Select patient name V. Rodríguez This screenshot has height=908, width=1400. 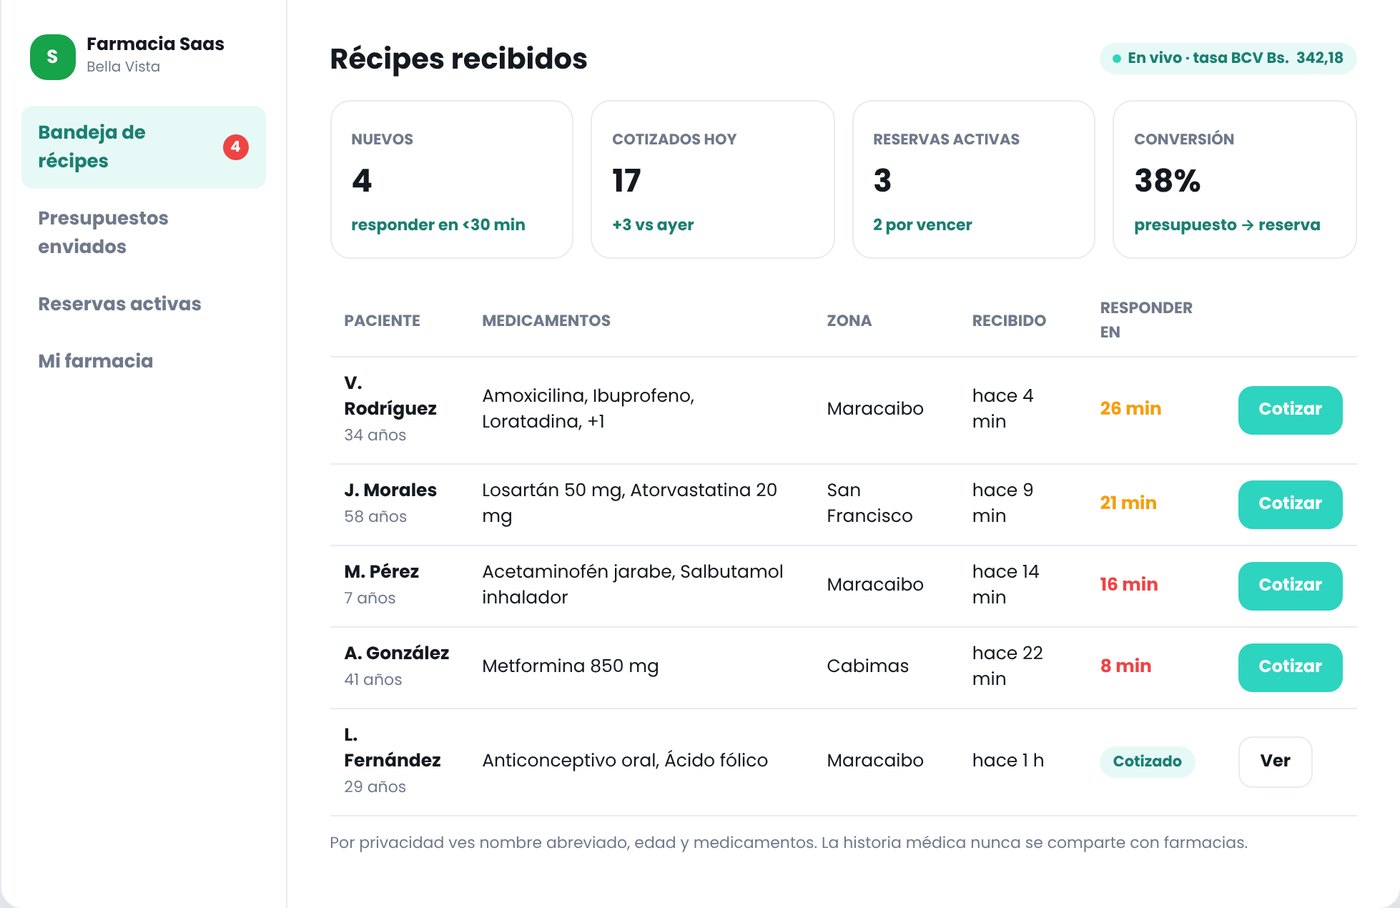390,396
